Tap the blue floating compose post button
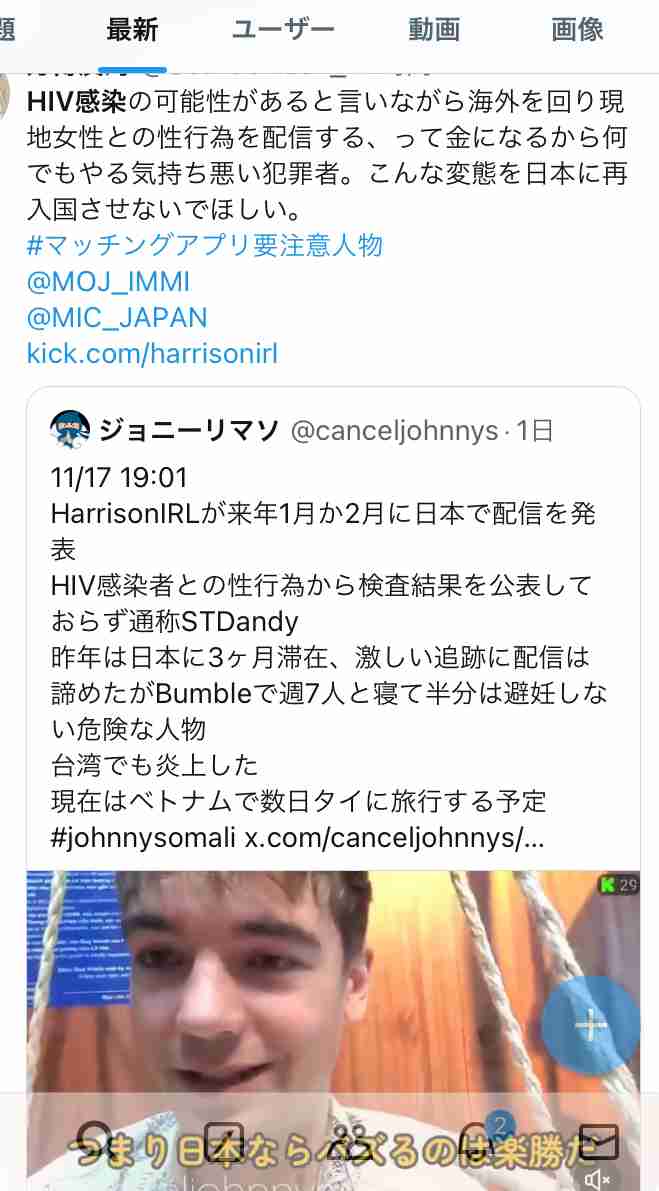659x1191 pixels. click(x=591, y=1025)
